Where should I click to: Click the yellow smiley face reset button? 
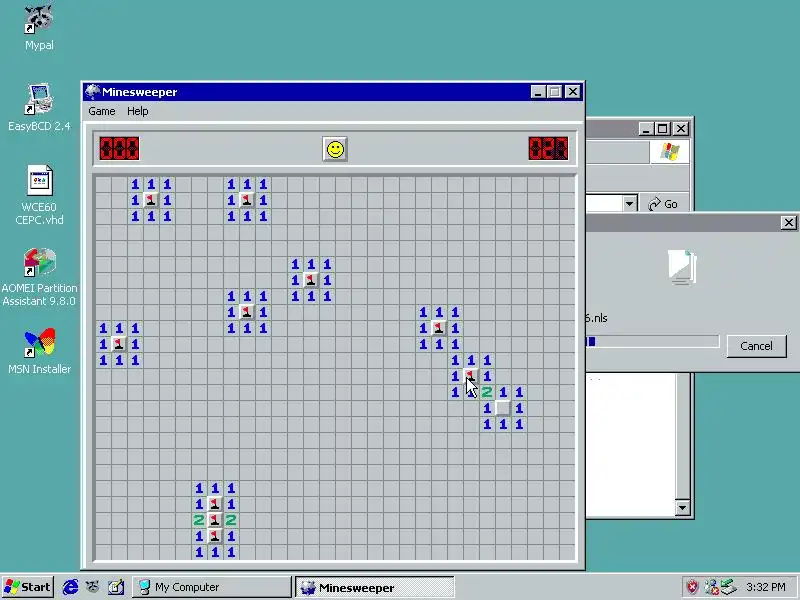[335, 149]
